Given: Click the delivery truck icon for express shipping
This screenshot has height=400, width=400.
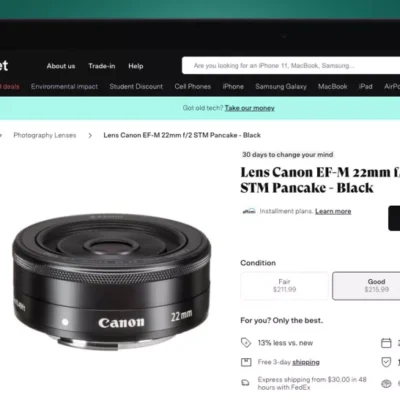Looking at the screenshot, I should [x=245, y=383].
